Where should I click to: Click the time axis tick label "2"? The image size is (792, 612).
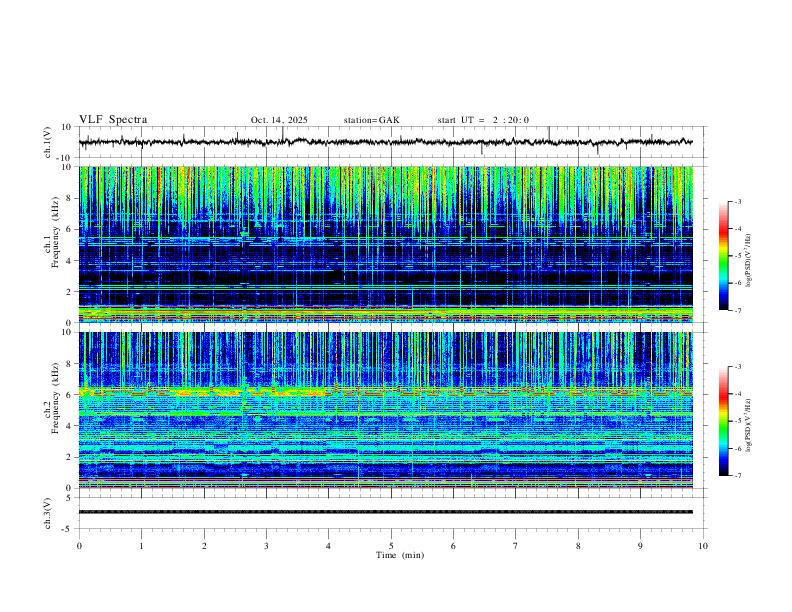tap(204, 546)
